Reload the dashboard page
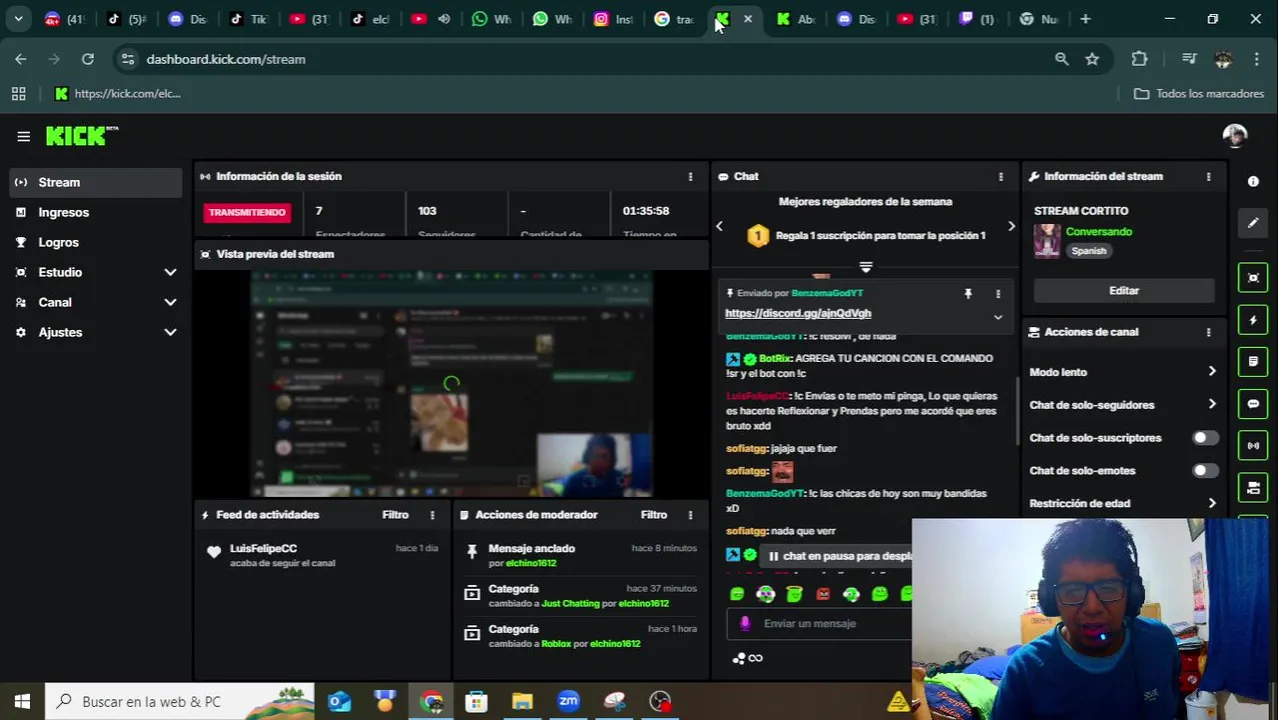1278x720 pixels. point(88,59)
